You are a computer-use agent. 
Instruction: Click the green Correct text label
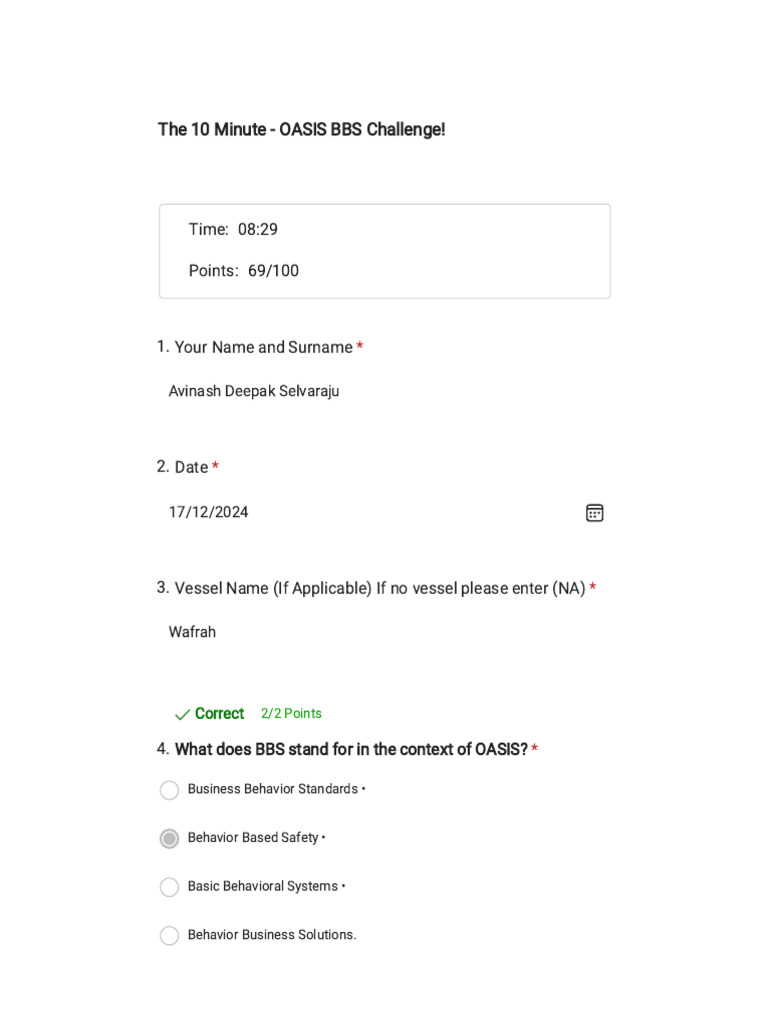[x=219, y=714]
